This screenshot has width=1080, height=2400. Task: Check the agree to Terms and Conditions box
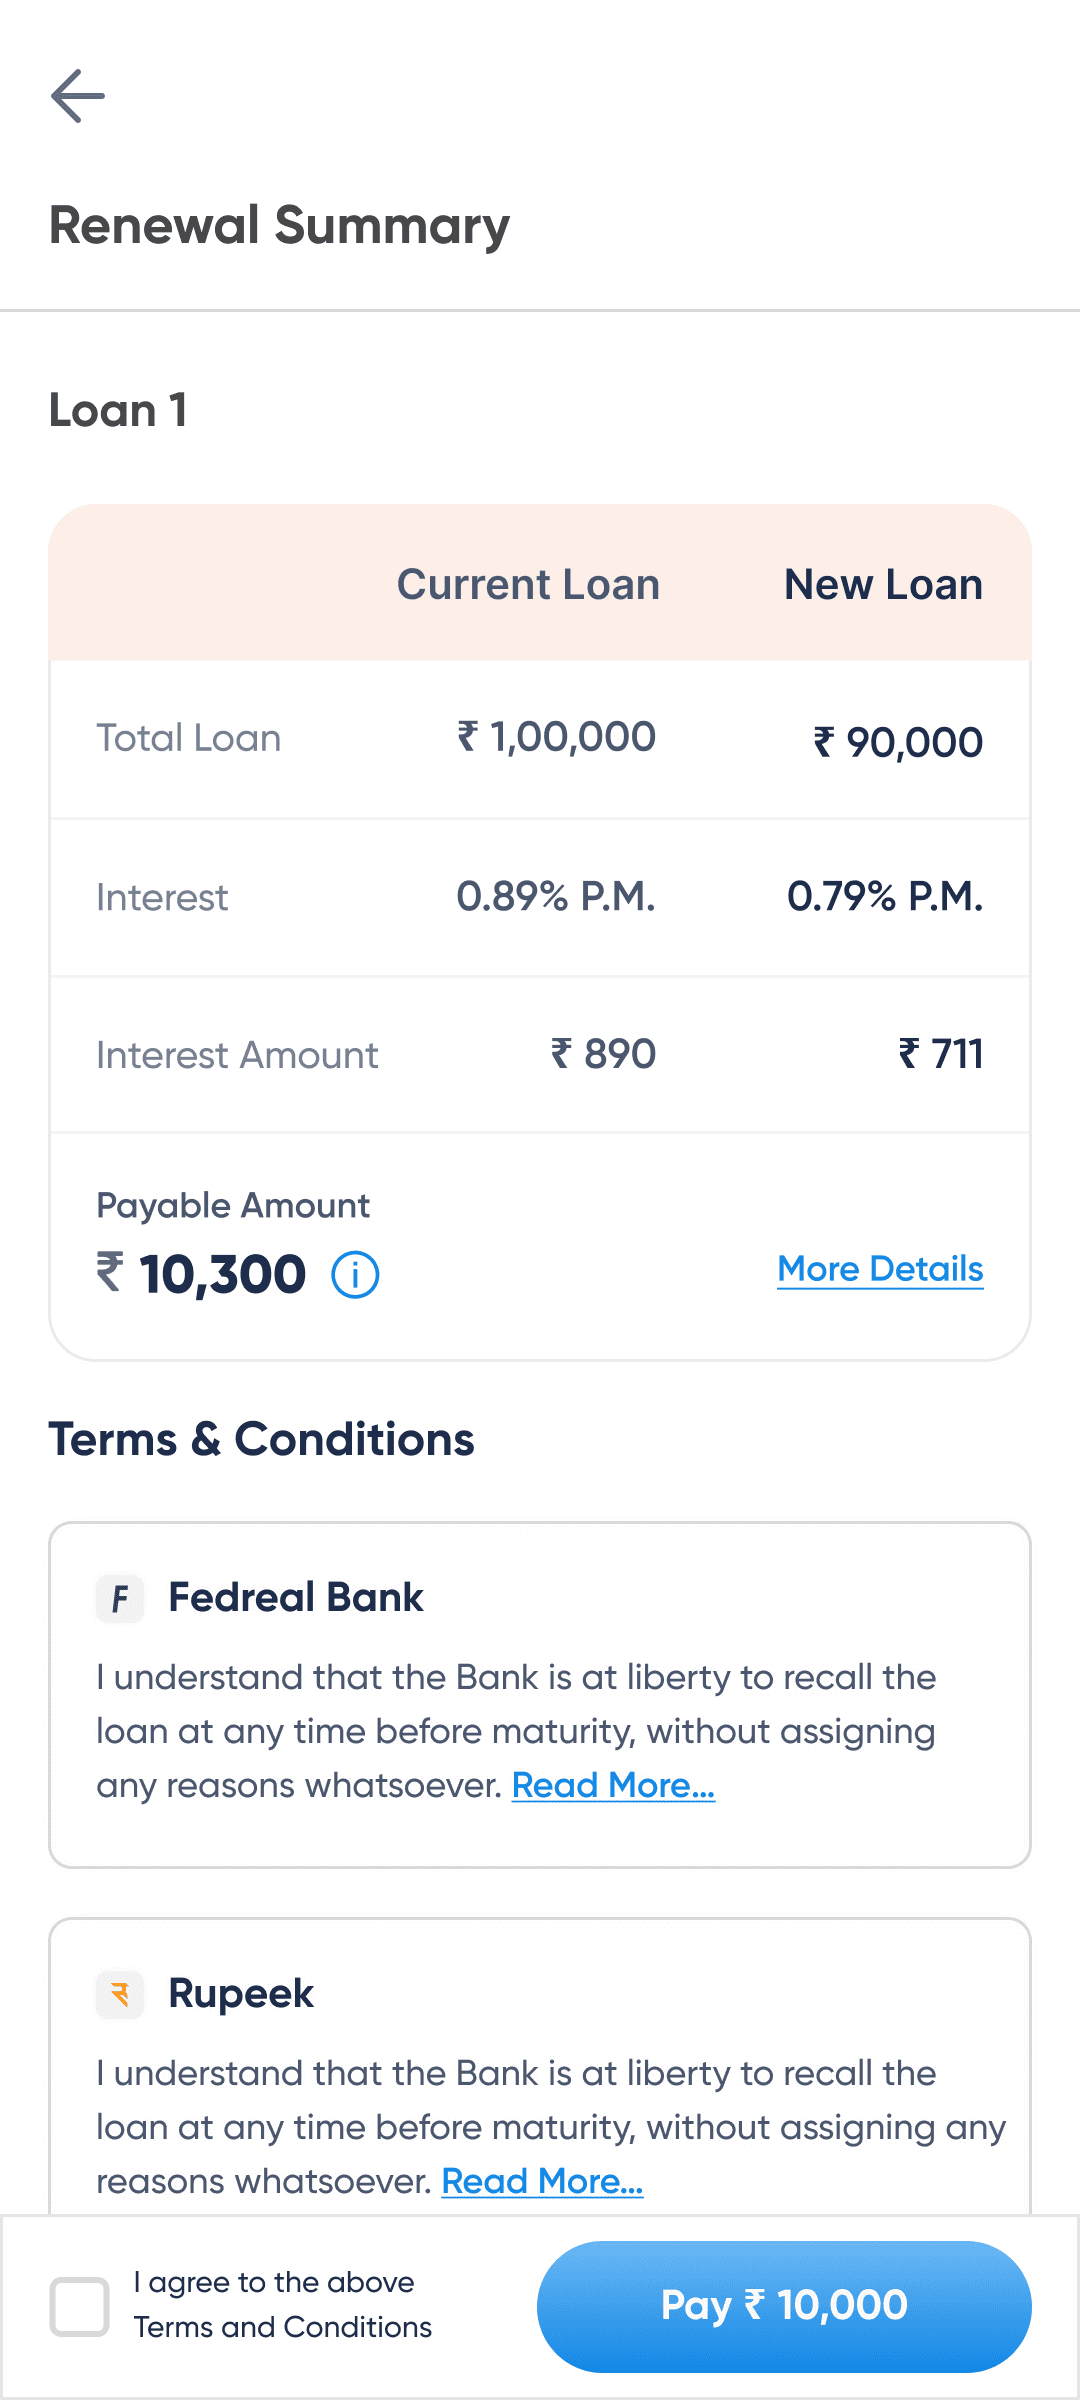pyautogui.click(x=80, y=2307)
